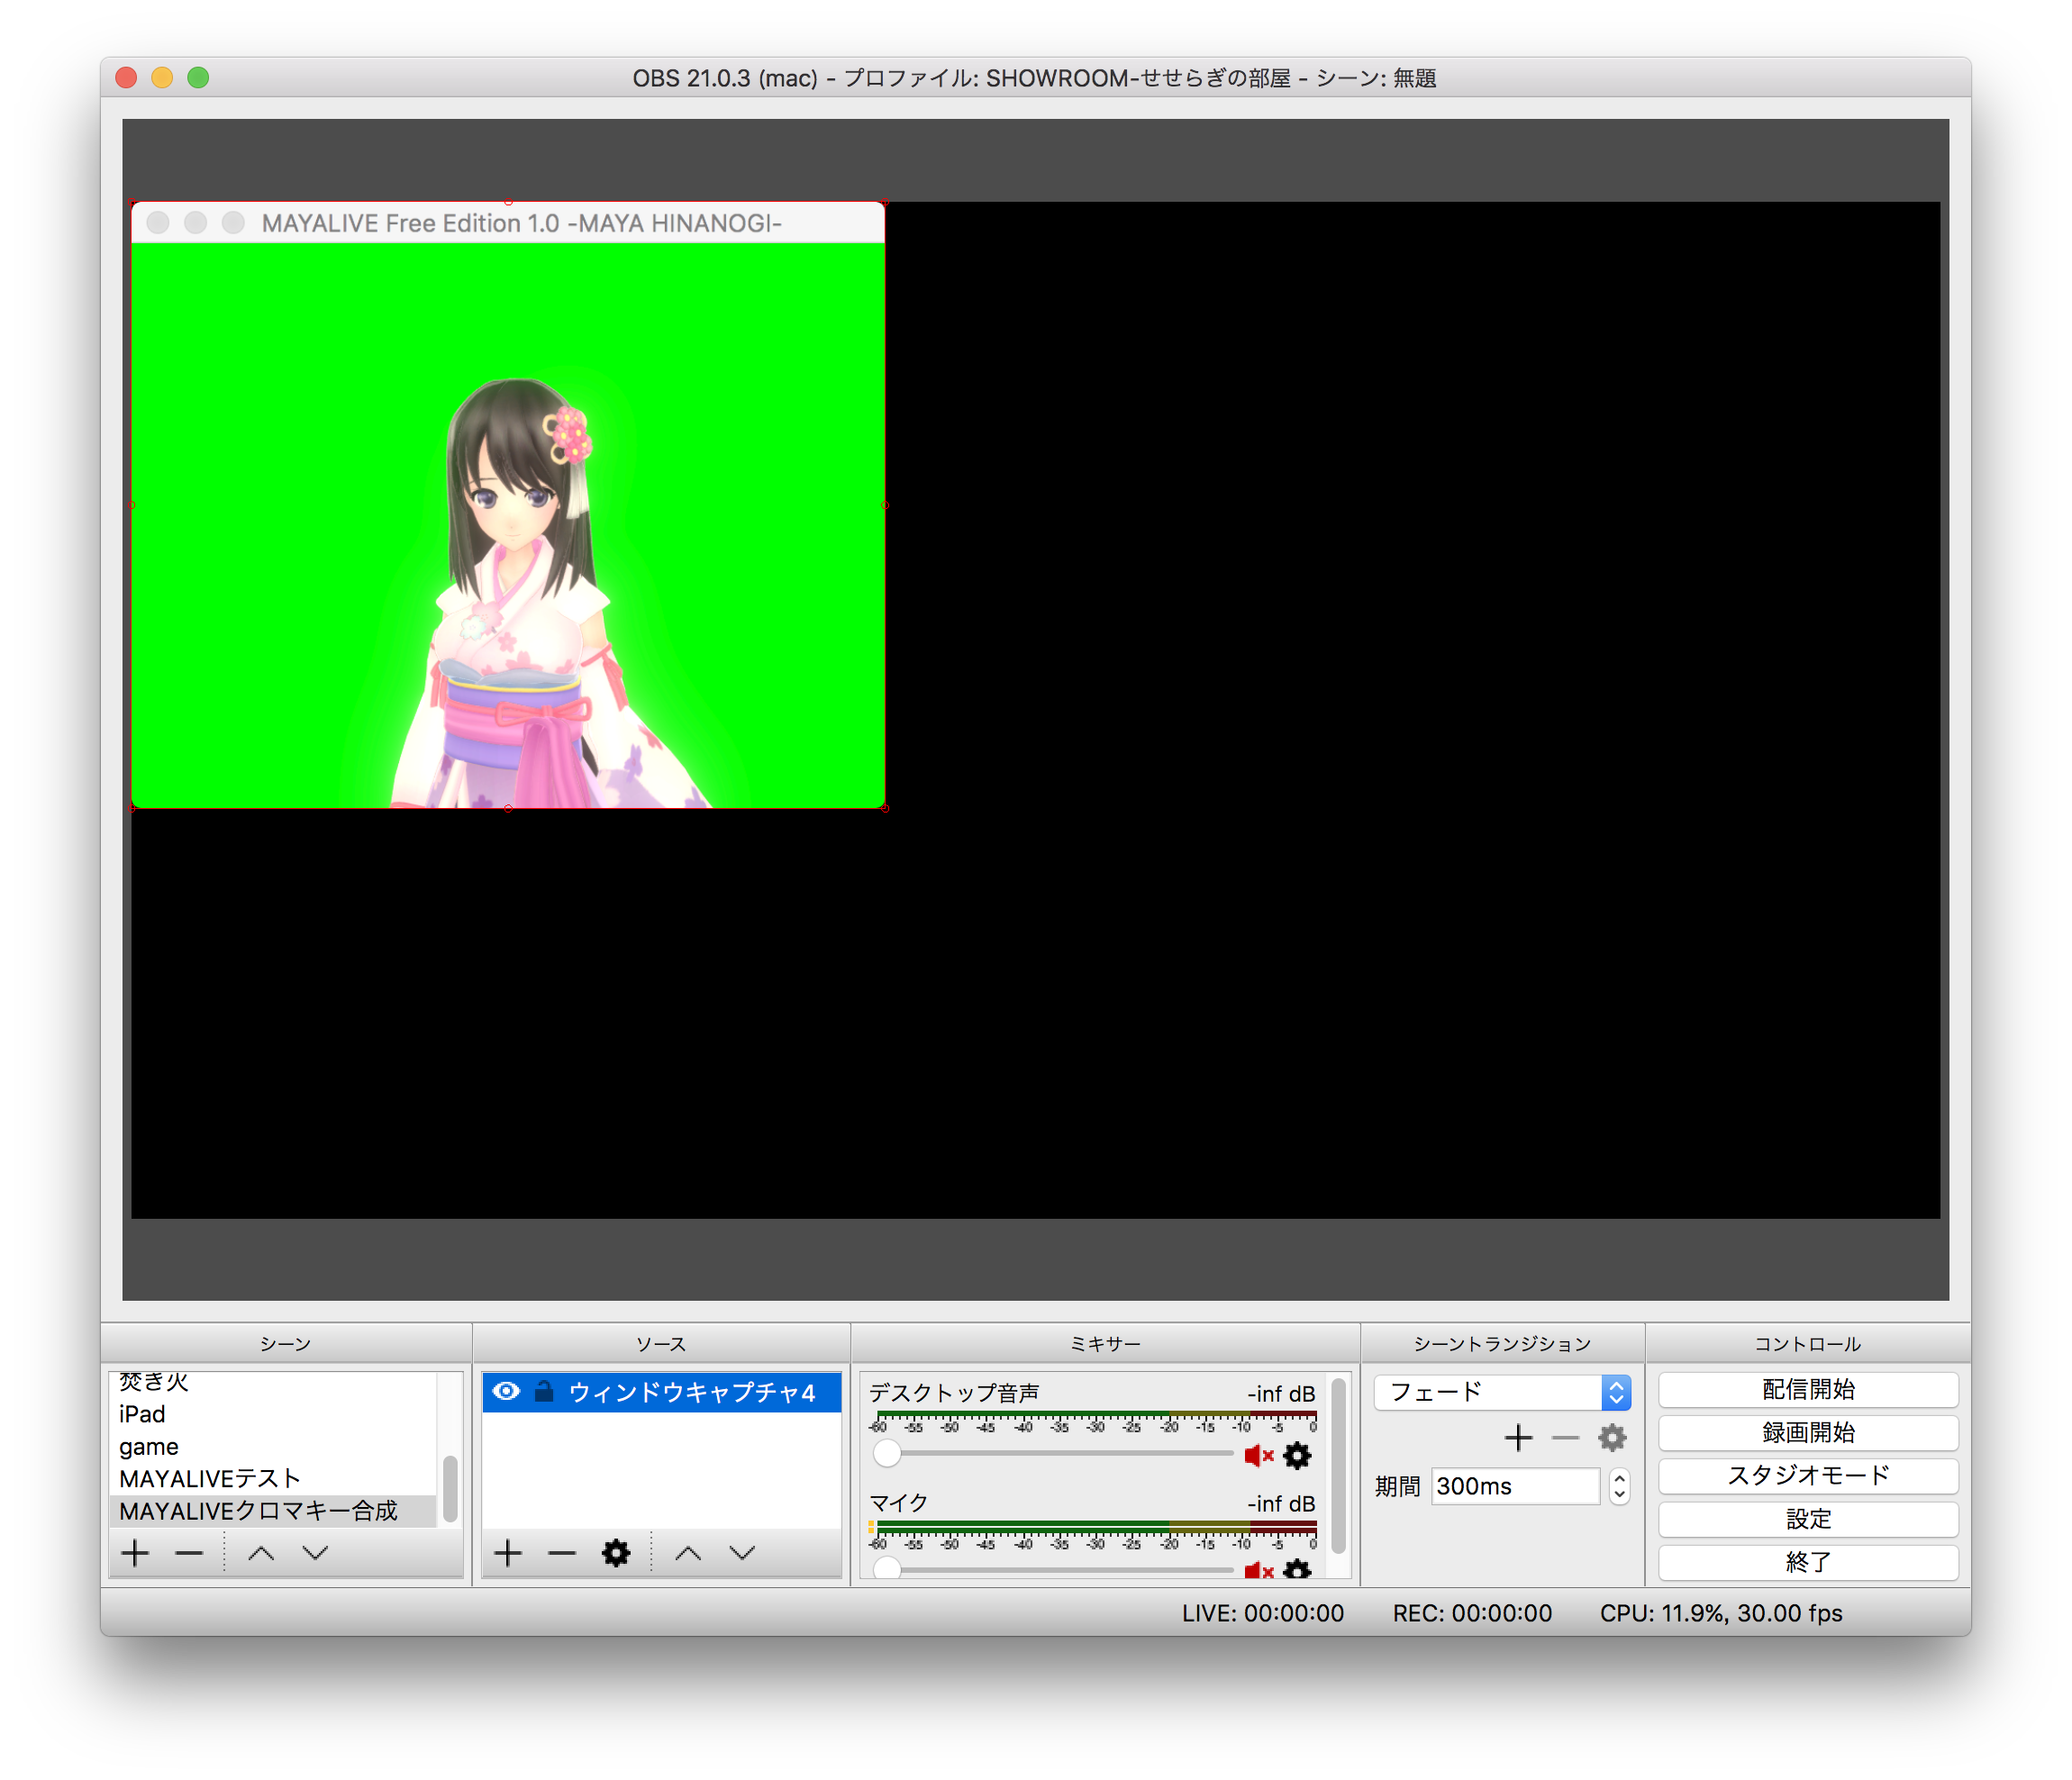Screen dimensions: 2072x1780
Task: Open マイク audio settings gear
Action: (1297, 1570)
